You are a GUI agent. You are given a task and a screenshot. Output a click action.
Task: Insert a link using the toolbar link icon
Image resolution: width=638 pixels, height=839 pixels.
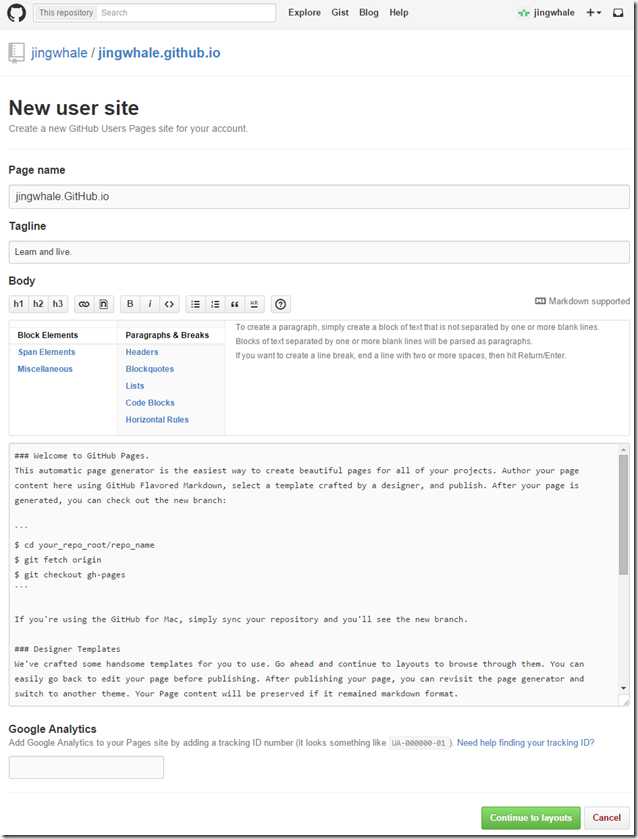pos(84,304)
